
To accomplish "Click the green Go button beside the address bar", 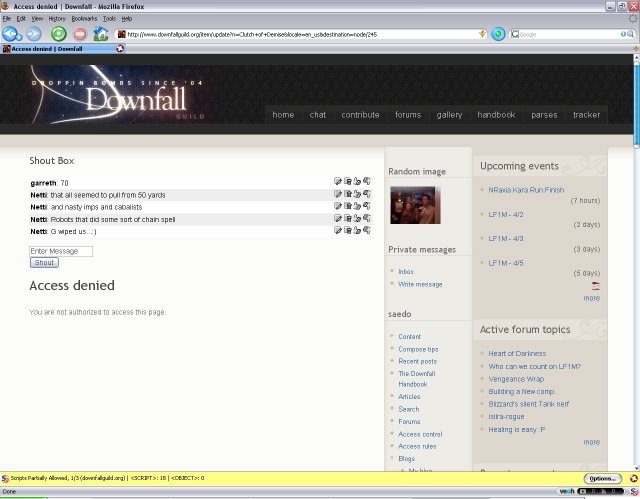I will (x=498, y=34).
